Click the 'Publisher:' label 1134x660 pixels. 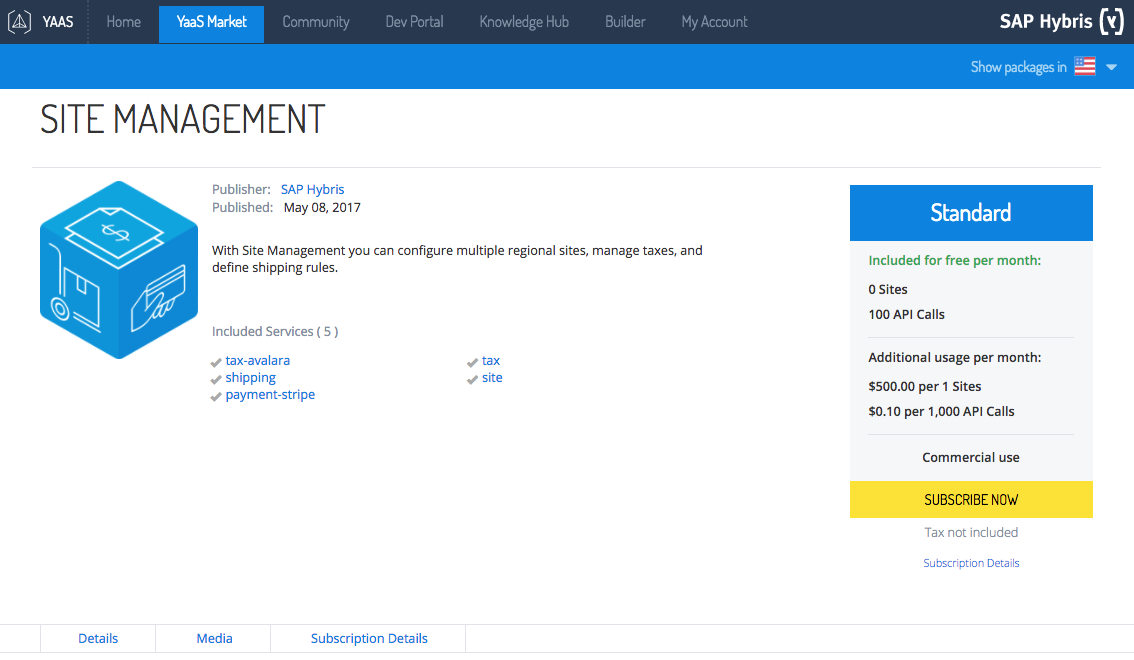[x=241, y=189]
